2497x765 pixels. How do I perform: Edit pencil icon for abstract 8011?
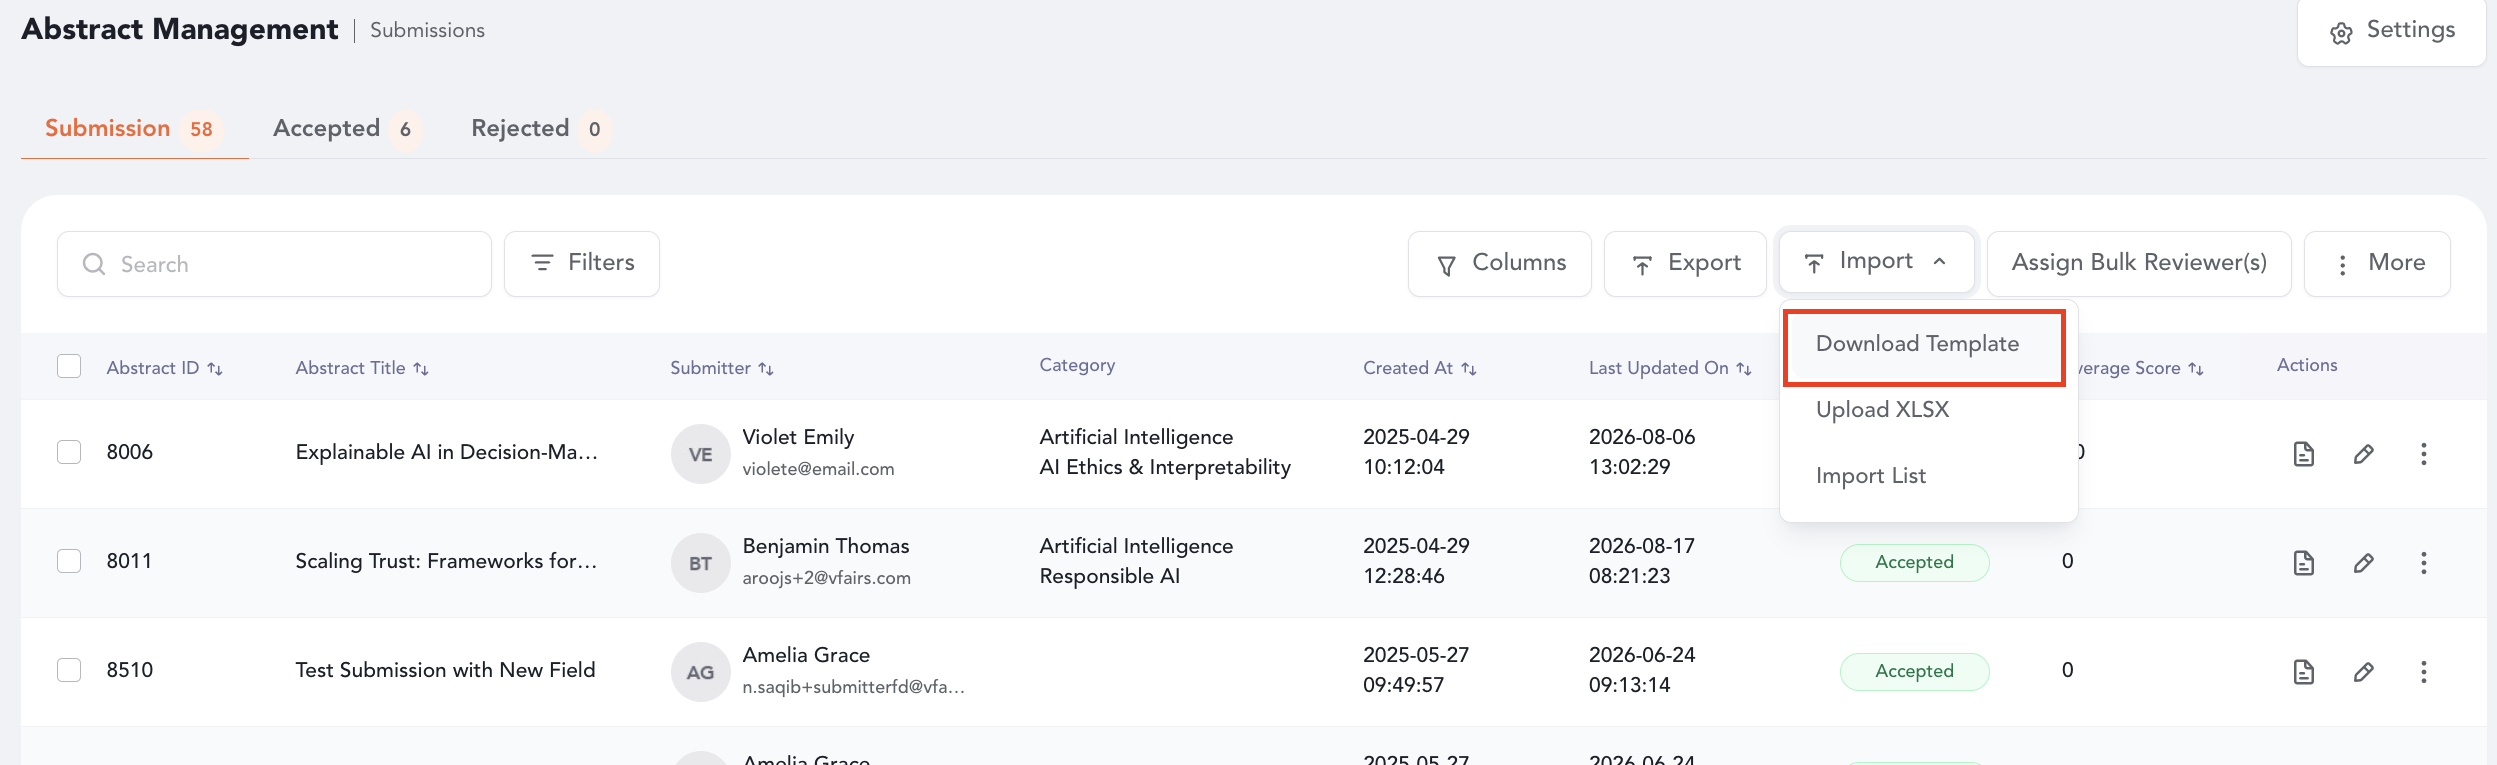(x=2364, y=563)
